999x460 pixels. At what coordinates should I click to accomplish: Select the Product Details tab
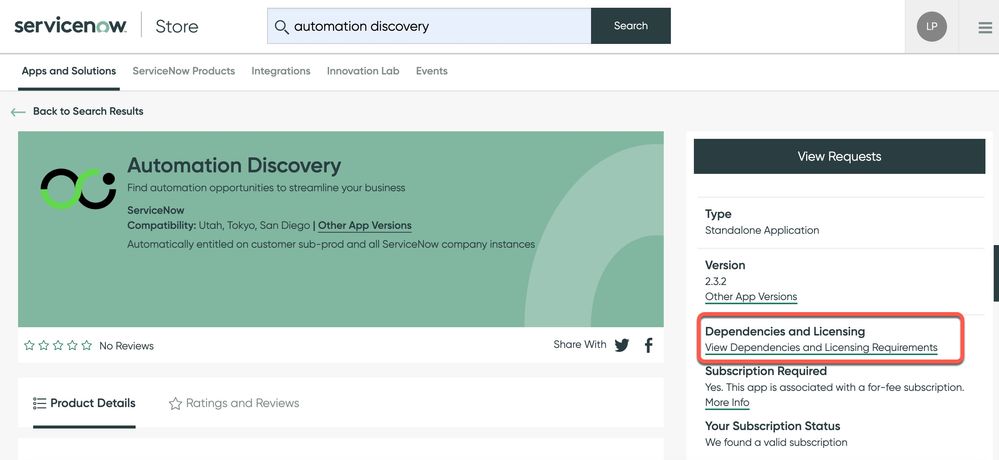click(84, 403)
